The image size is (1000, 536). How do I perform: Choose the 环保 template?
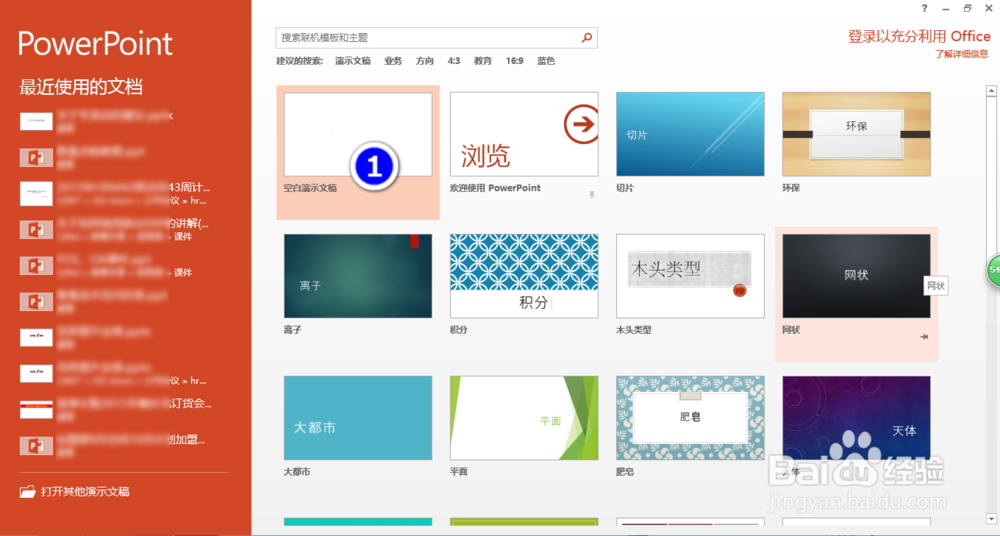click(x=857, y=134)
